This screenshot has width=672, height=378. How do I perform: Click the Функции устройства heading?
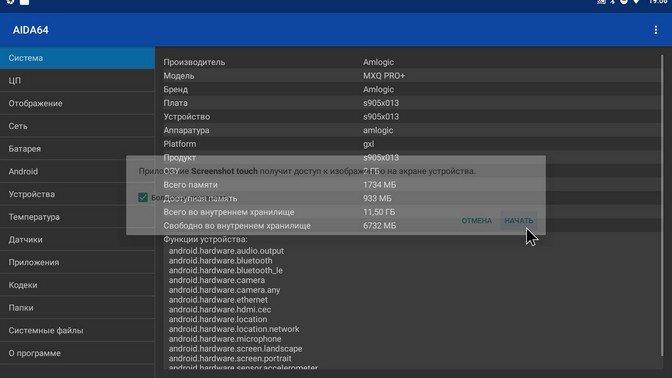[x=205, y=239]
